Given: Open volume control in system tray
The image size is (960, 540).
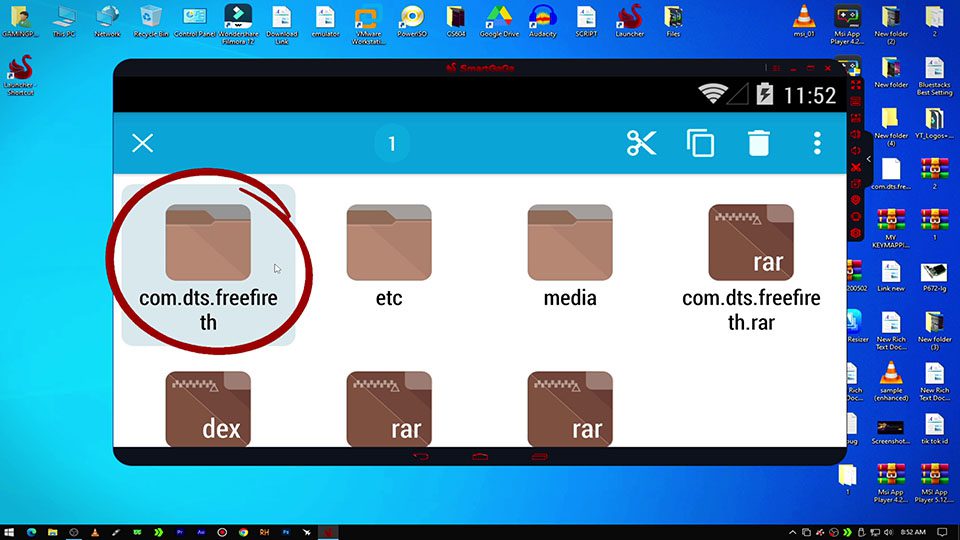Looking at the screenshot, I should coord(888,533).
